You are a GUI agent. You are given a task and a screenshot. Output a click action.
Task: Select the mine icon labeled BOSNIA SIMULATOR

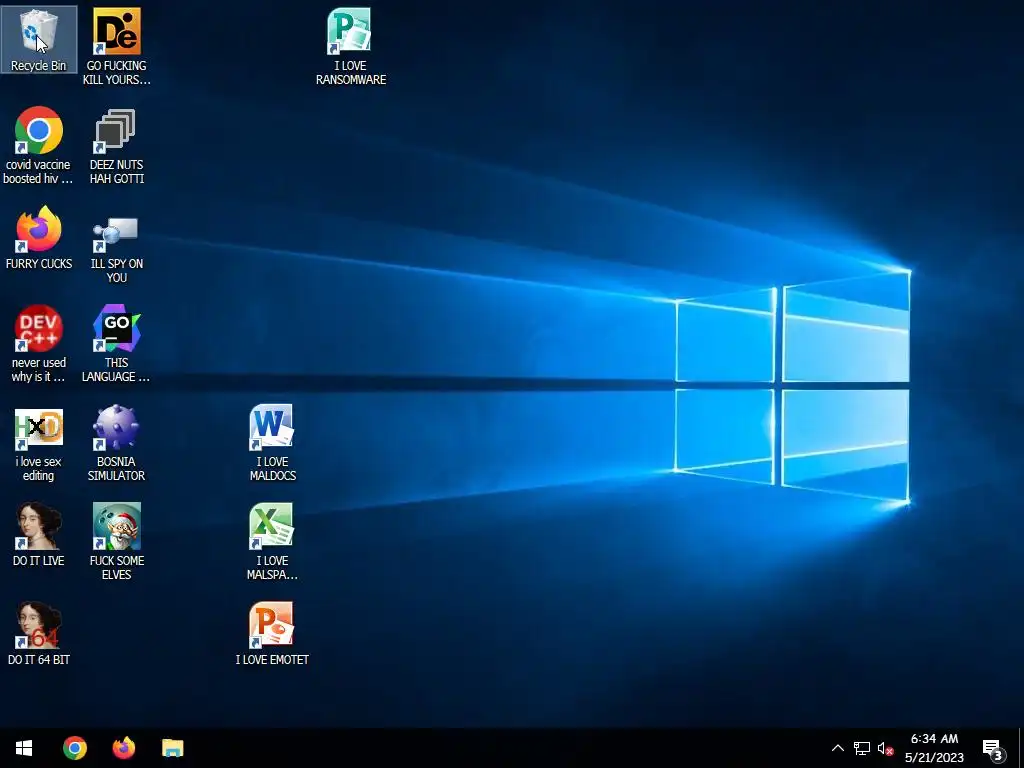(117, 443)
